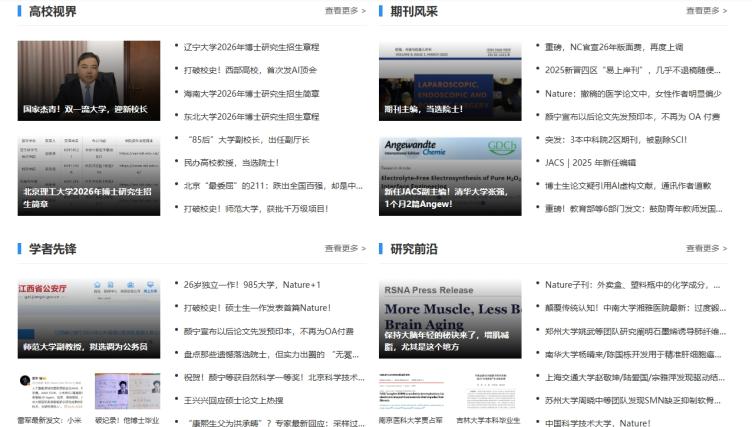Click the RSNA Press Release thumbnail
Image resolution: width=752 pixels, height=427 pixels.
pyautogui.click(x=449, y=318)
